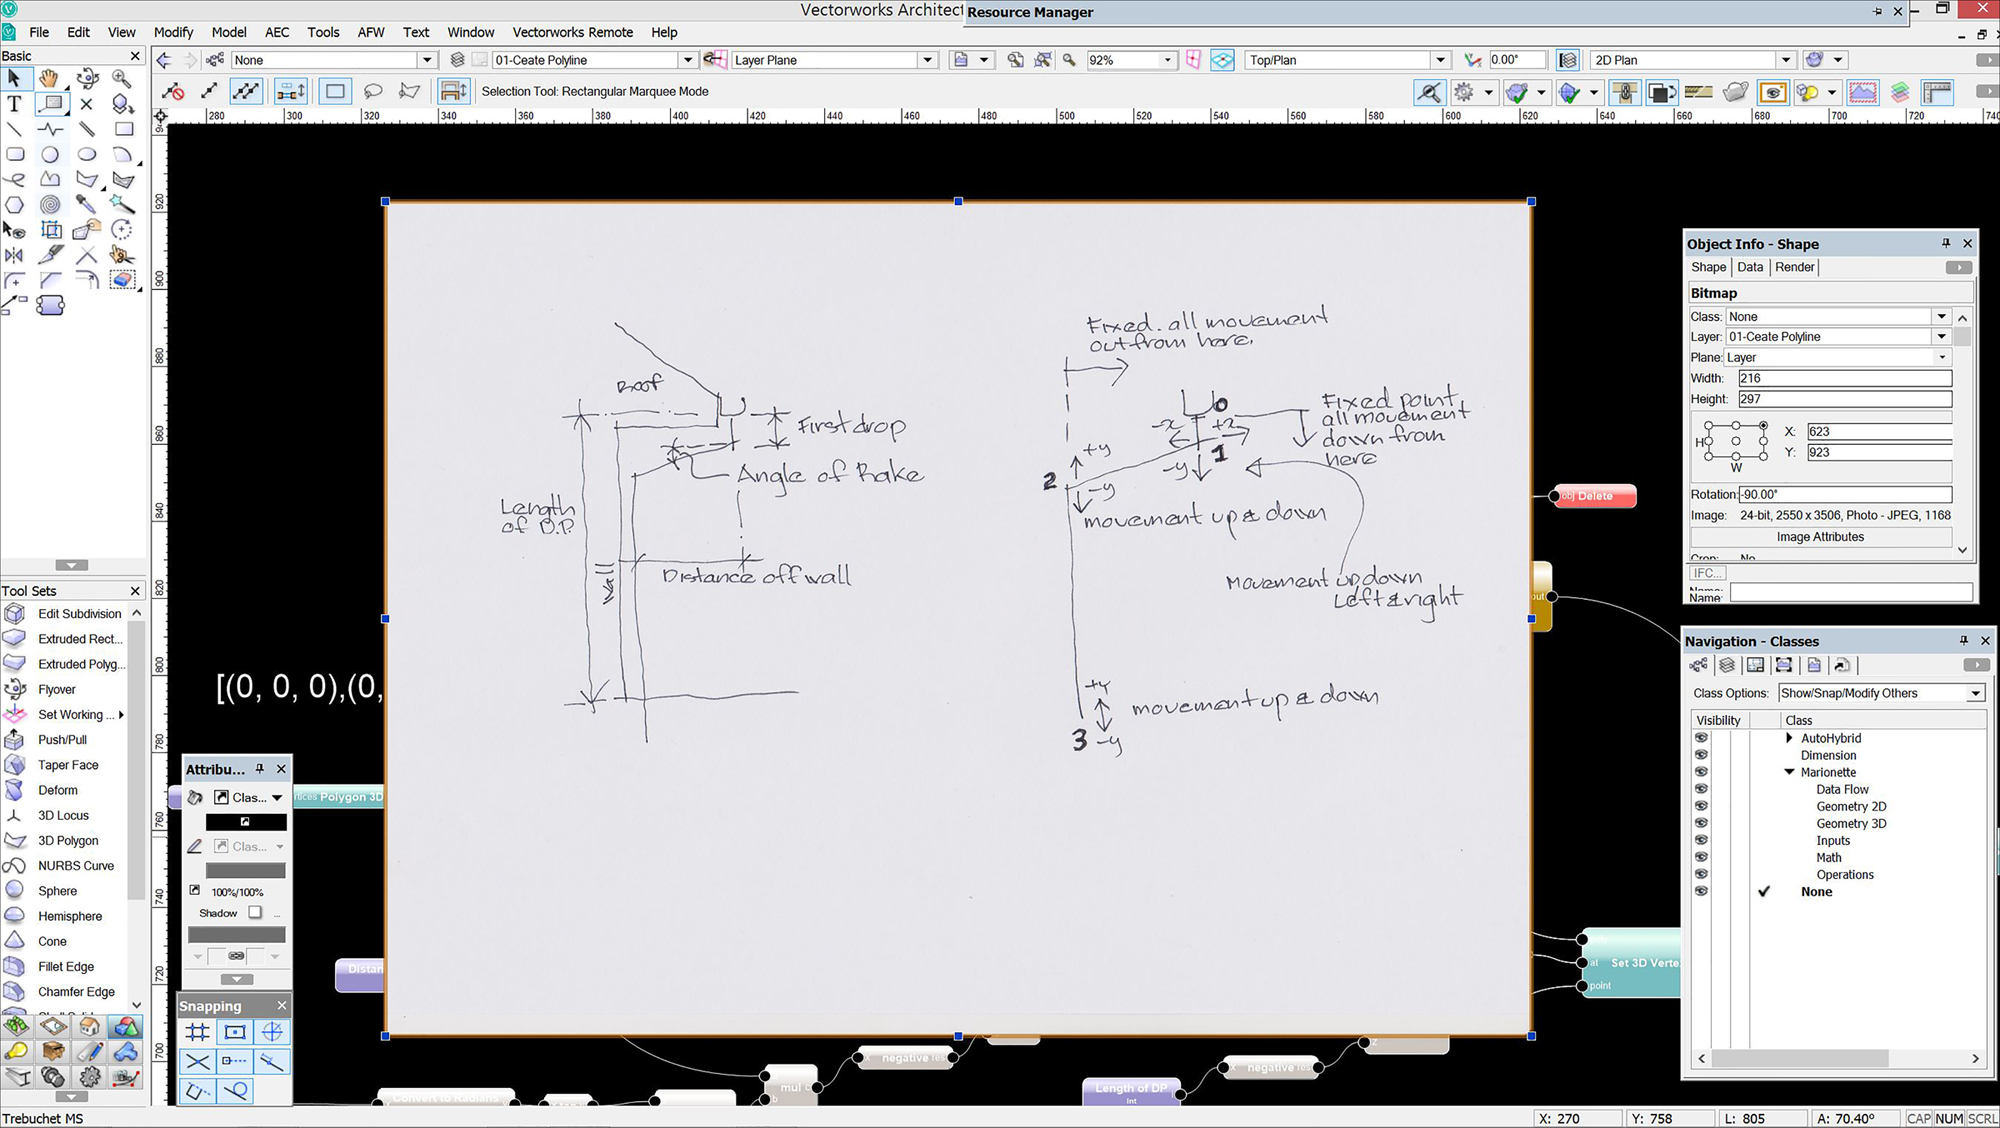Open the 2D Plan render mode dropdown
Viewport: 2000px width, 1128px height.
point(1693,60)
